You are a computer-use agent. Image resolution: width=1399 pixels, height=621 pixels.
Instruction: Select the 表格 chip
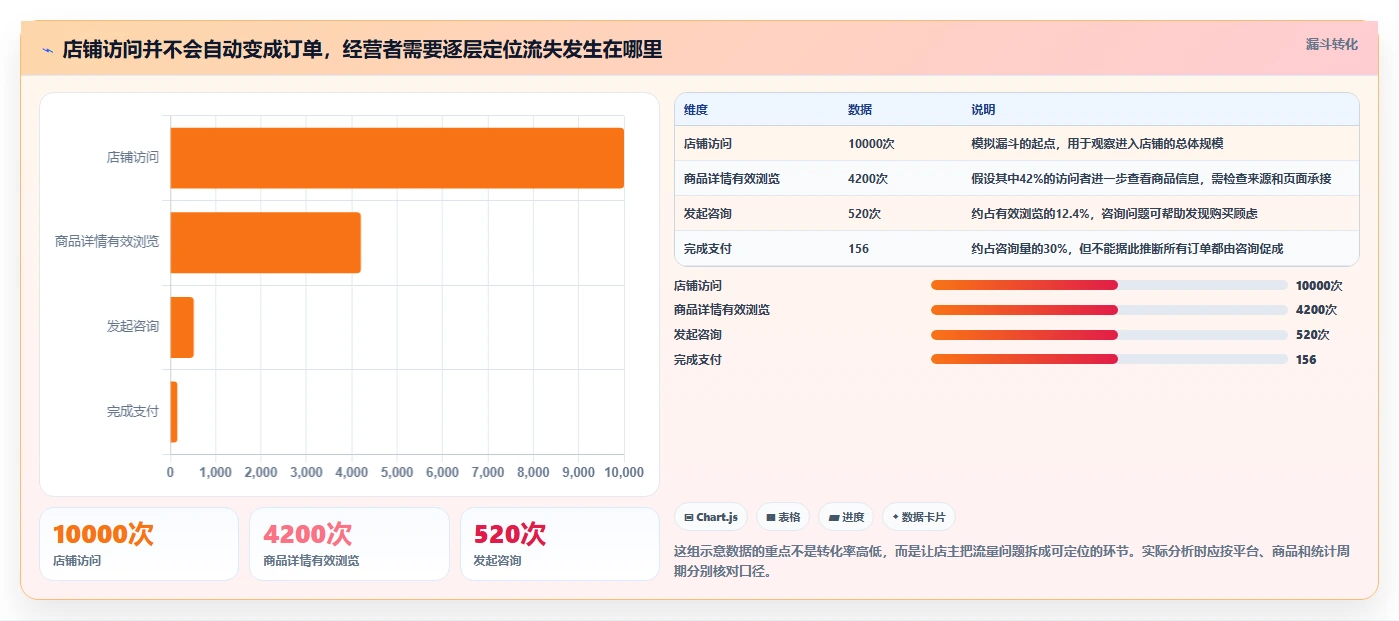click(x=783, y=517)
